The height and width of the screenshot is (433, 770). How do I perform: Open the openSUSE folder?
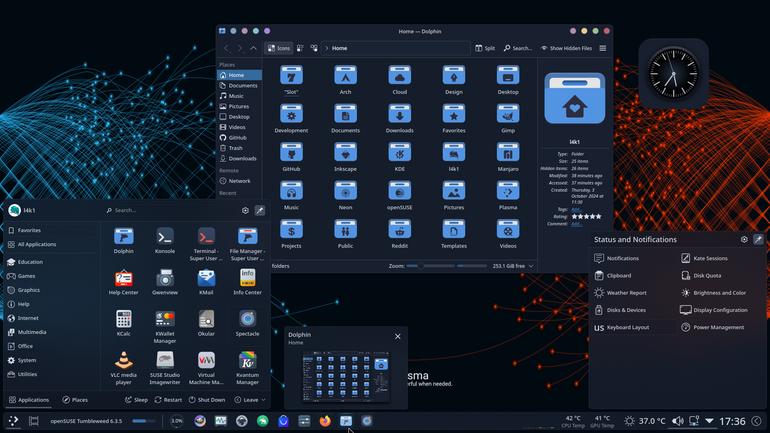400,195
